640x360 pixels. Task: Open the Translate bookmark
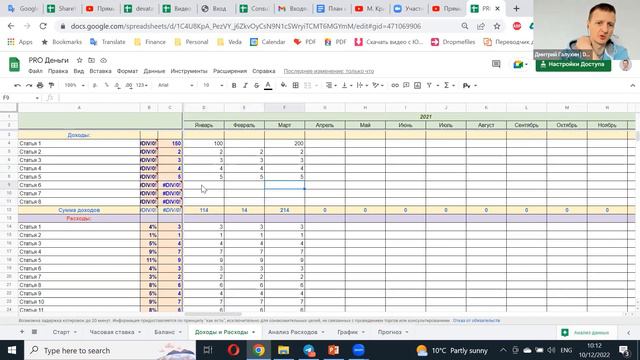[108, 42]
